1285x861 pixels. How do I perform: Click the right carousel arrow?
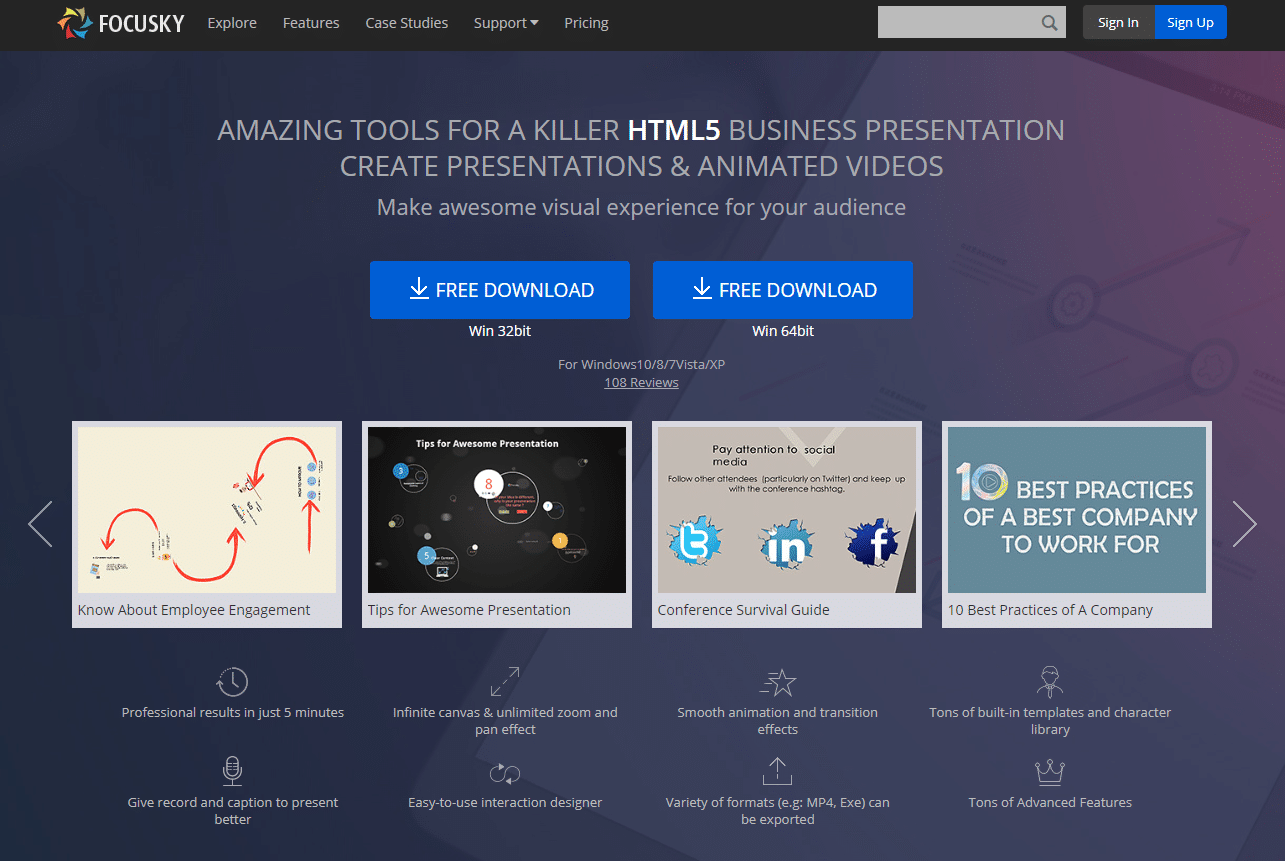point(1244,523)
